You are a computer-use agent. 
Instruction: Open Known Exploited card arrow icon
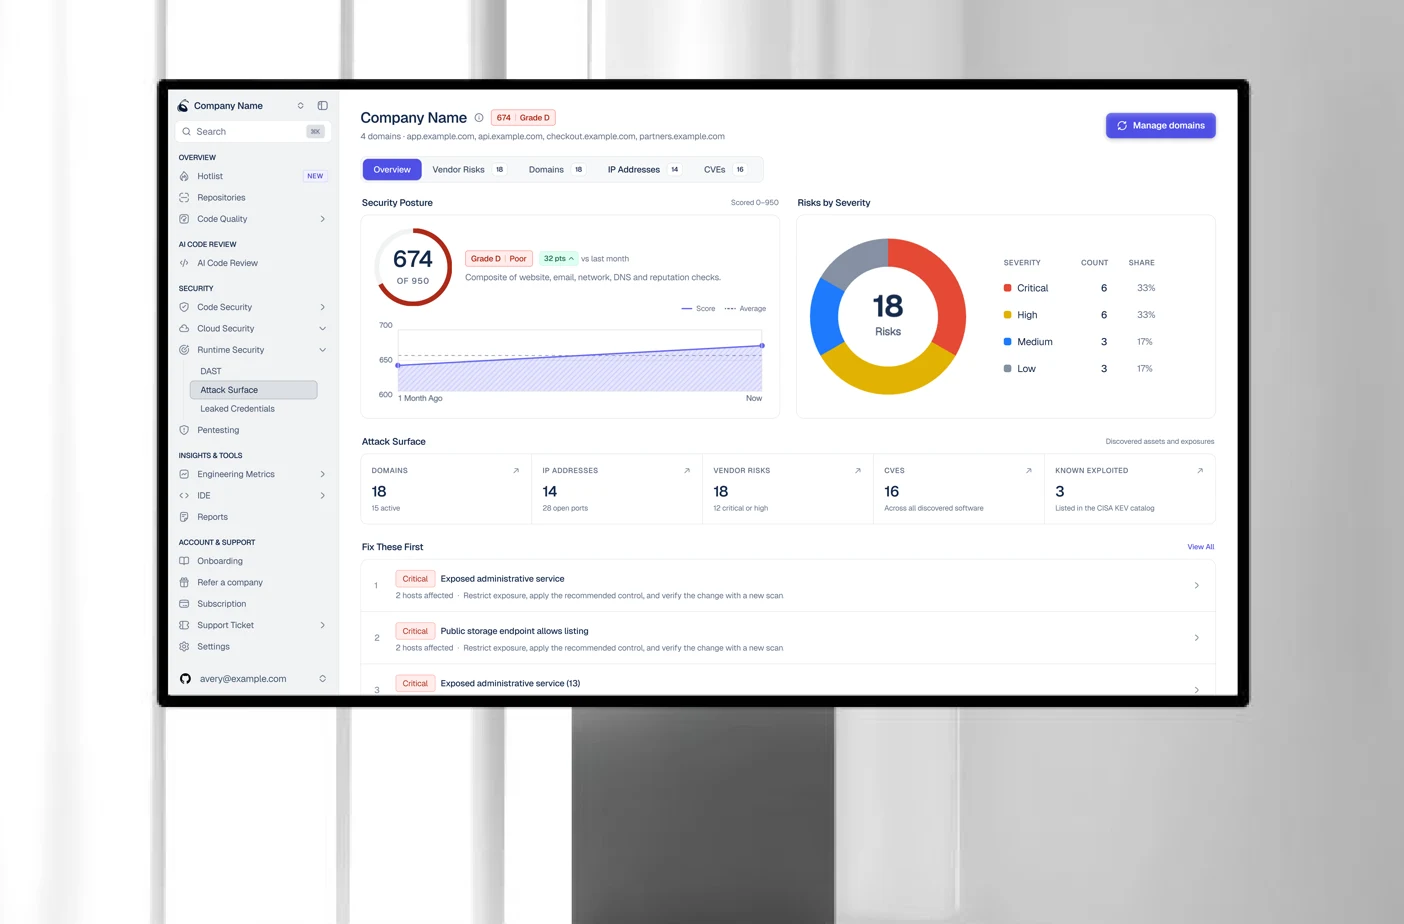point(1200,471)
